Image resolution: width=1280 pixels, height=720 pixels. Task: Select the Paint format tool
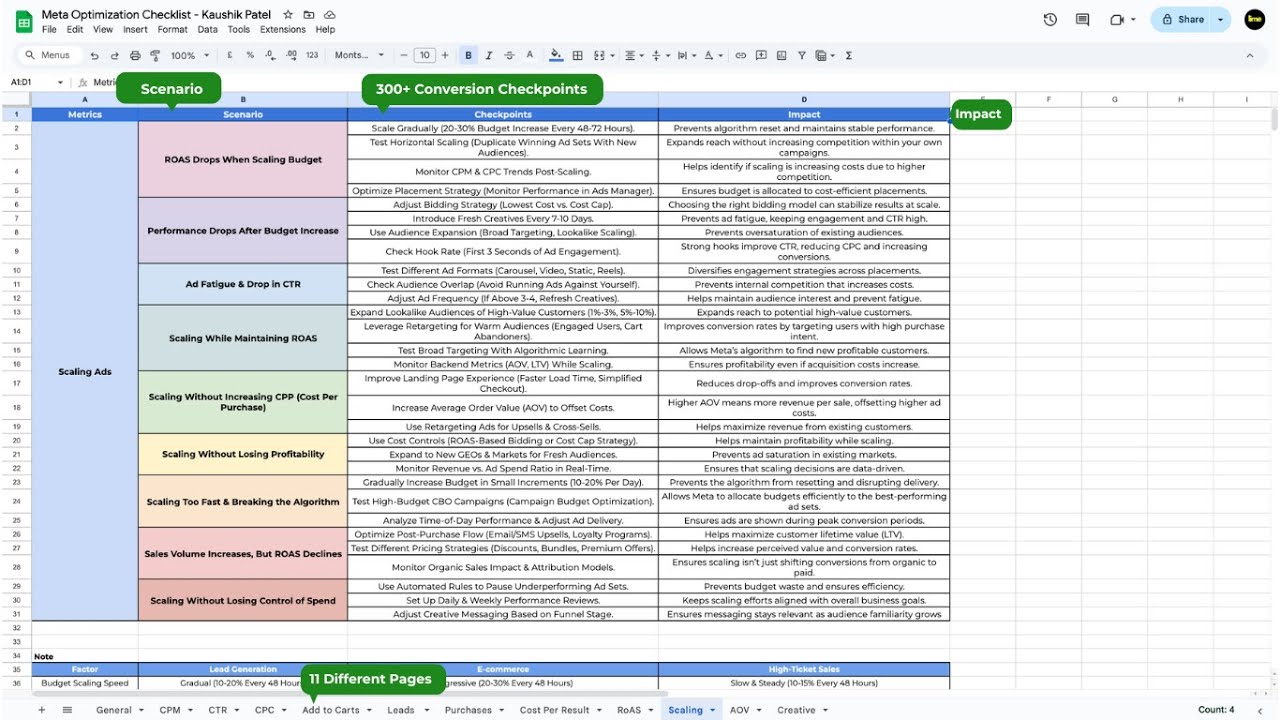pos(155,56)
